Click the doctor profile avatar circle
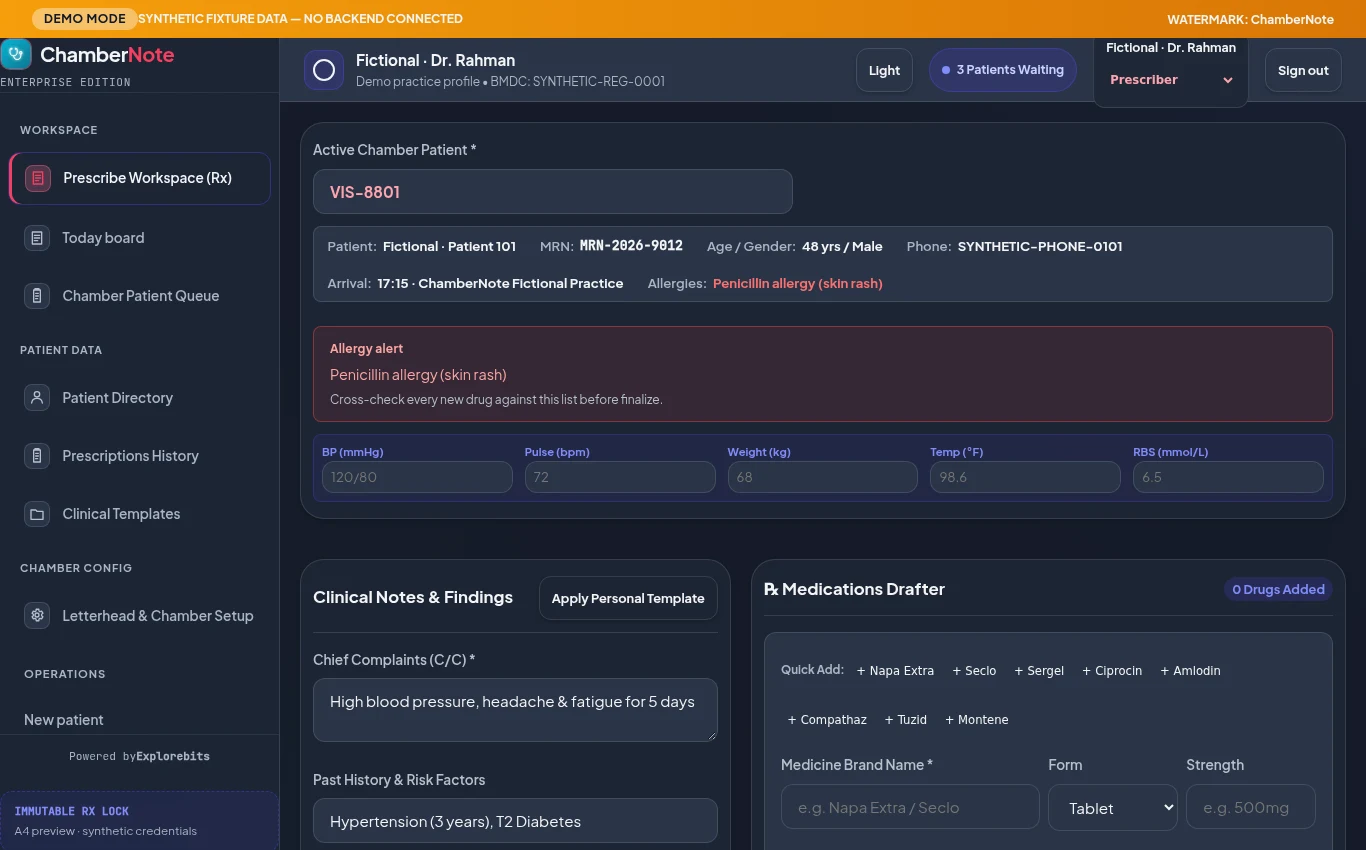The height and width of the screenshot is (850, 1366). (324, 70)
